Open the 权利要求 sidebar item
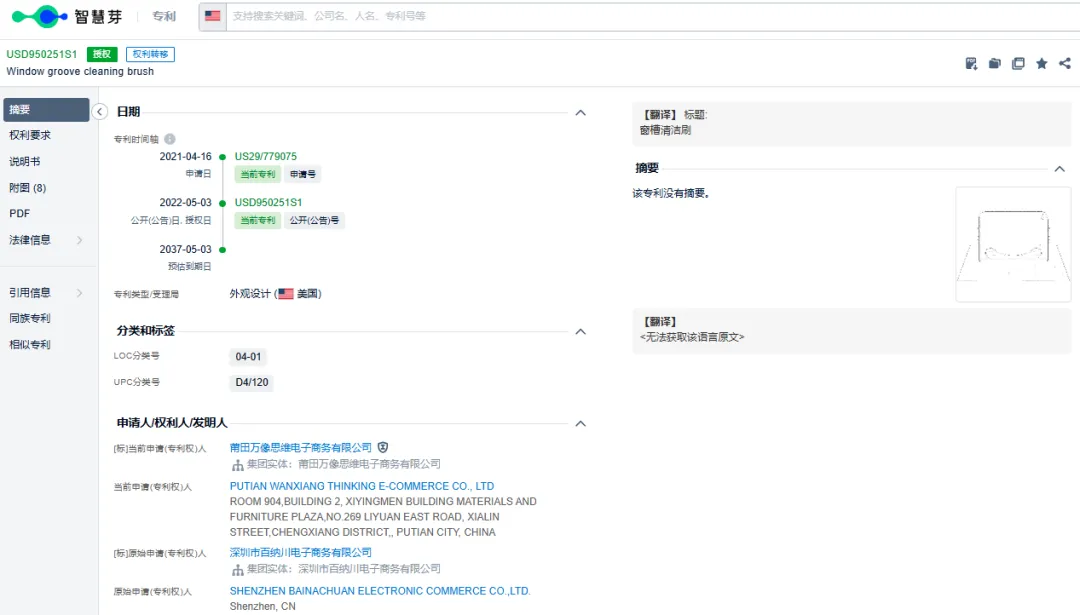Image resolution: width=1080 pixels, height=615 pixels. 30,135
